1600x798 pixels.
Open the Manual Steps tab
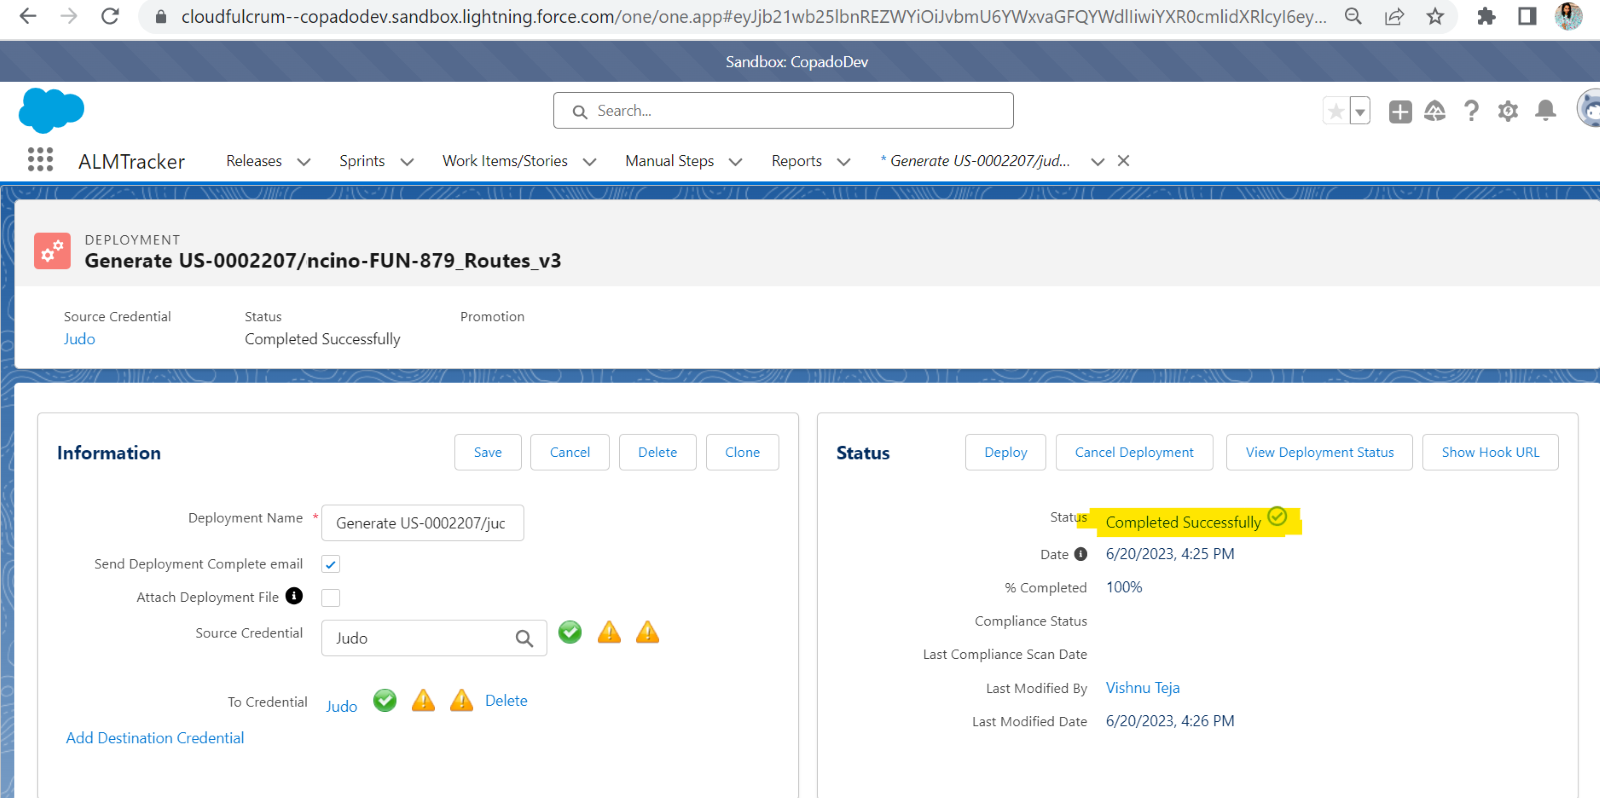(x=670, y=161)
